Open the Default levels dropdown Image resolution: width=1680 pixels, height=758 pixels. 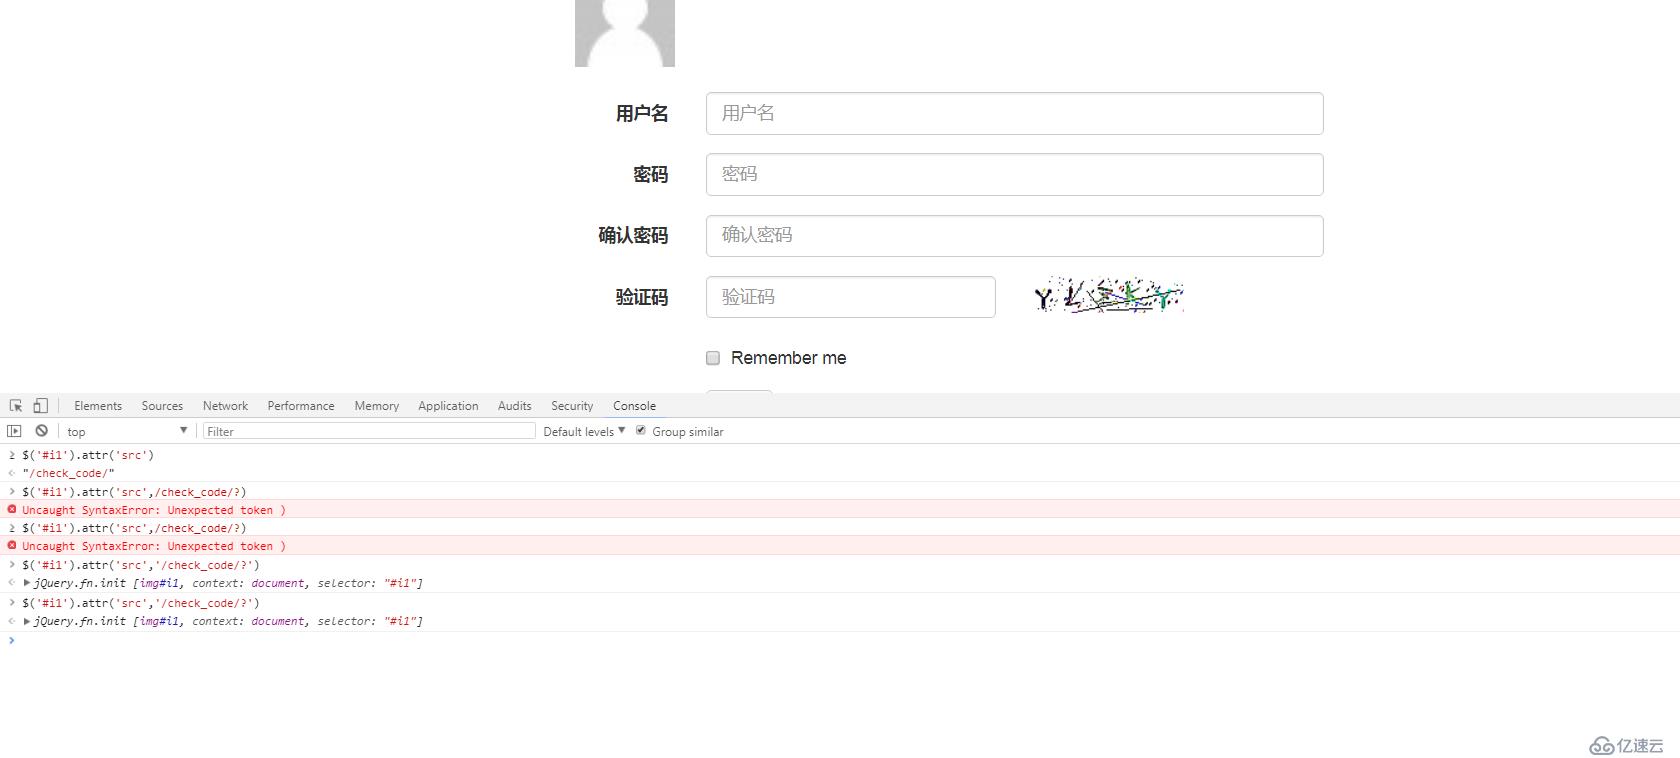point(584,431)
